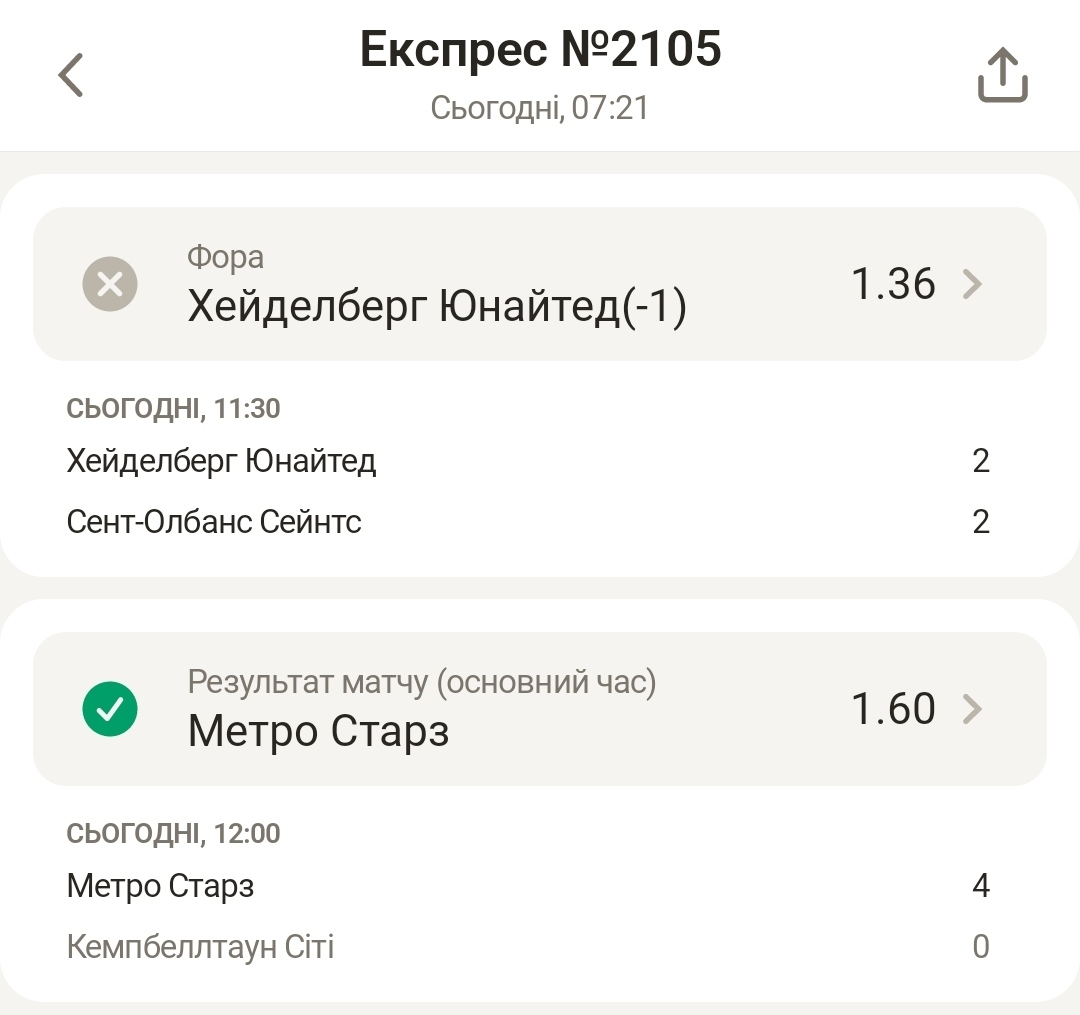Expand the chevron next to odds 1.60

pos(972,709)
